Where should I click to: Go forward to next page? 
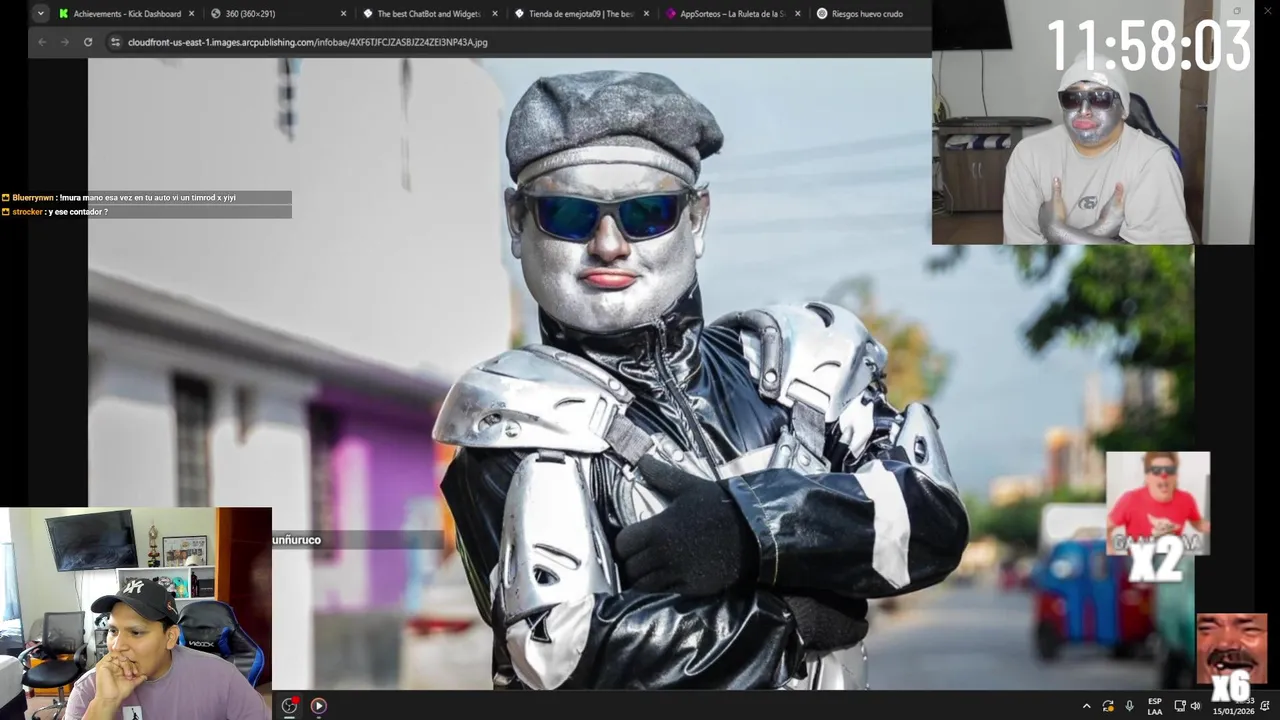tap(65, 42)
